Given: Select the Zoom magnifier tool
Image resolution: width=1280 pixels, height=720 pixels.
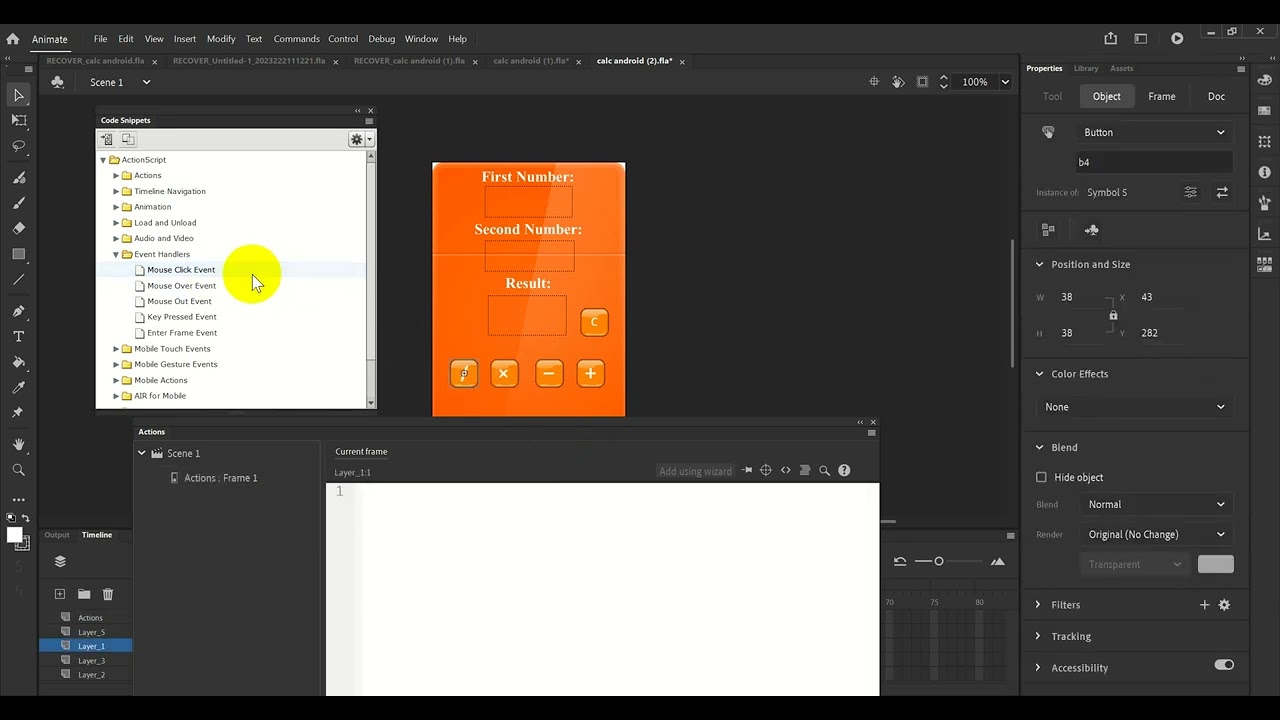Looking at the screenshot, I should click(x=18, y=469).
